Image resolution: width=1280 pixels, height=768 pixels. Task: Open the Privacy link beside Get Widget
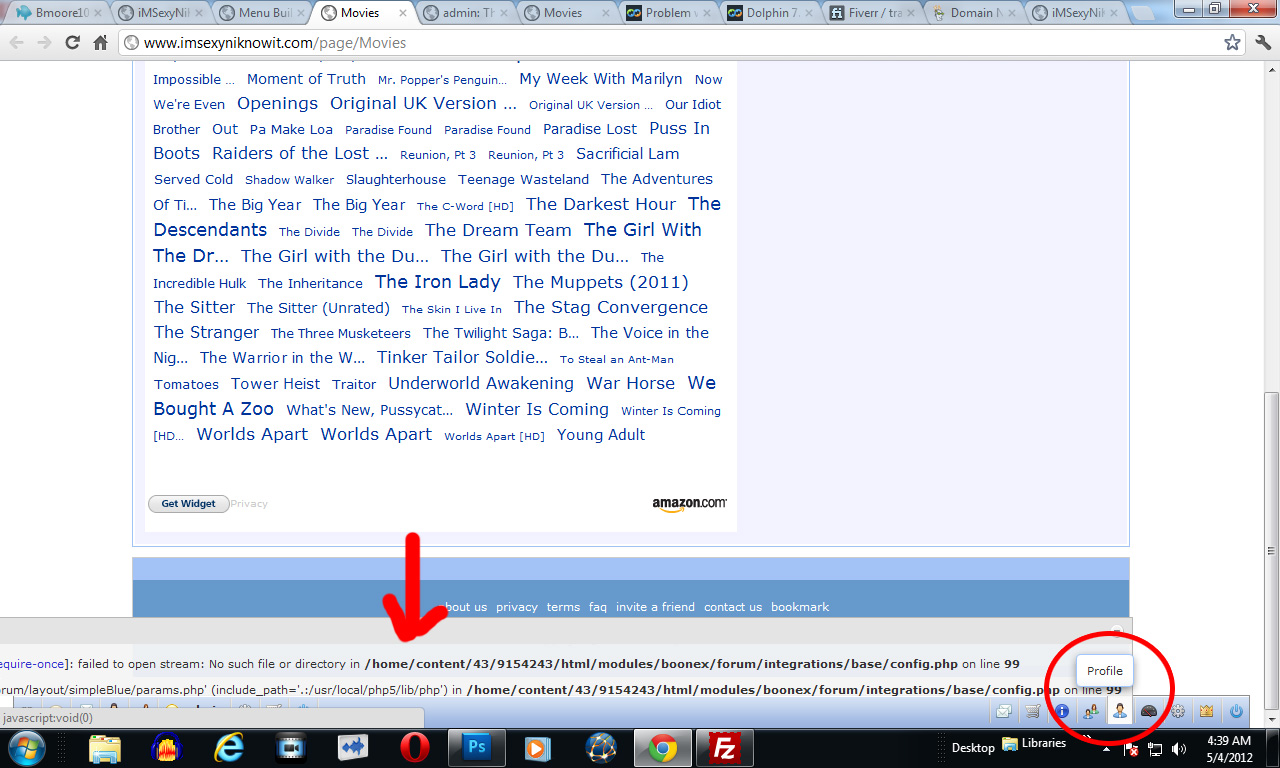click(x=249, y=504)
